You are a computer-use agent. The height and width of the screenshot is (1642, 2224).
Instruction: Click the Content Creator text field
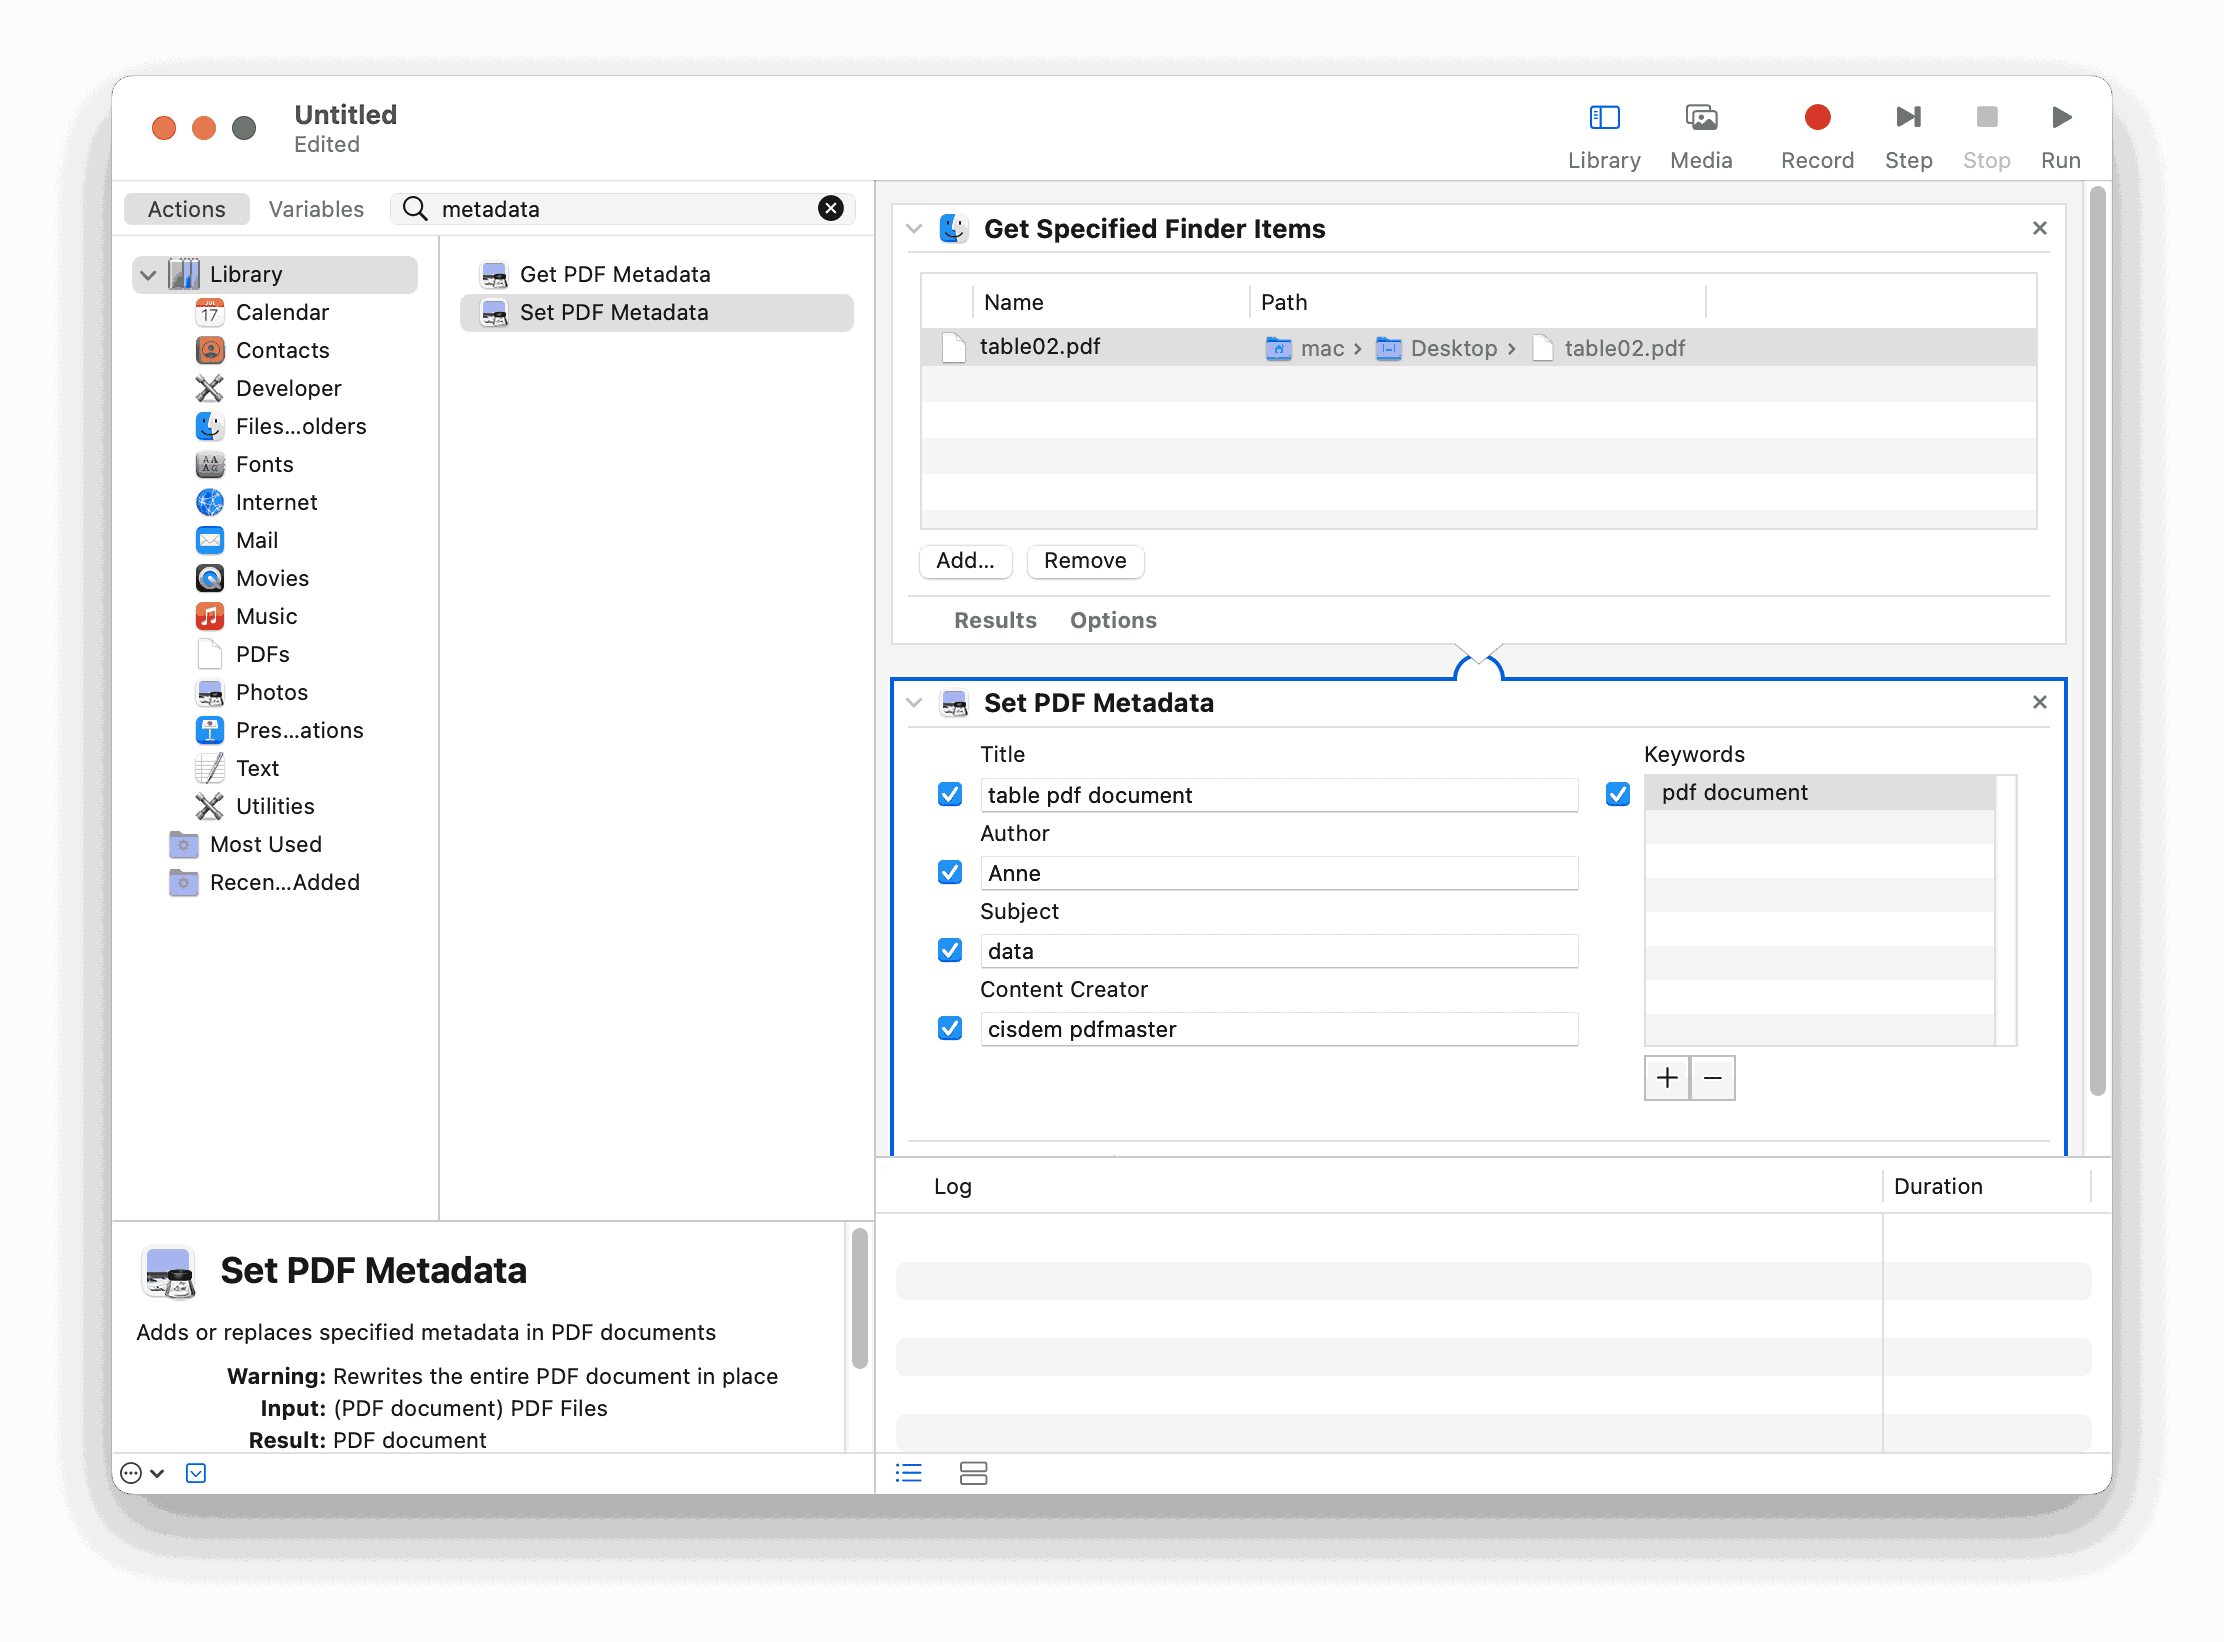(x=1278, y=1028)
